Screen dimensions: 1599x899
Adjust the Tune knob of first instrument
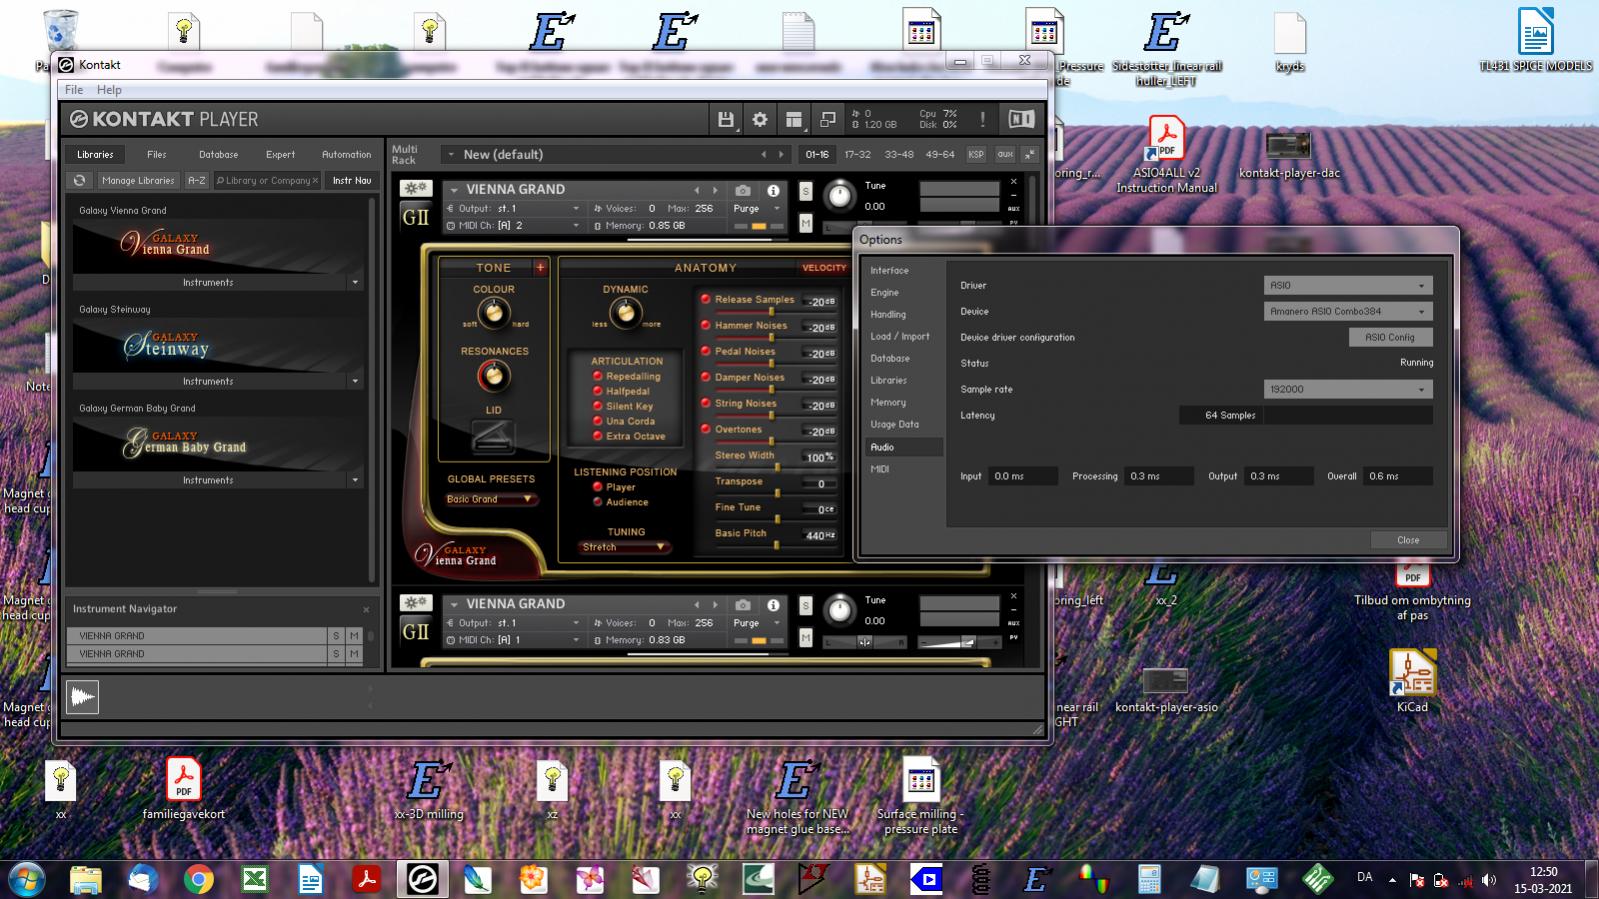click(x=840, y=196)
